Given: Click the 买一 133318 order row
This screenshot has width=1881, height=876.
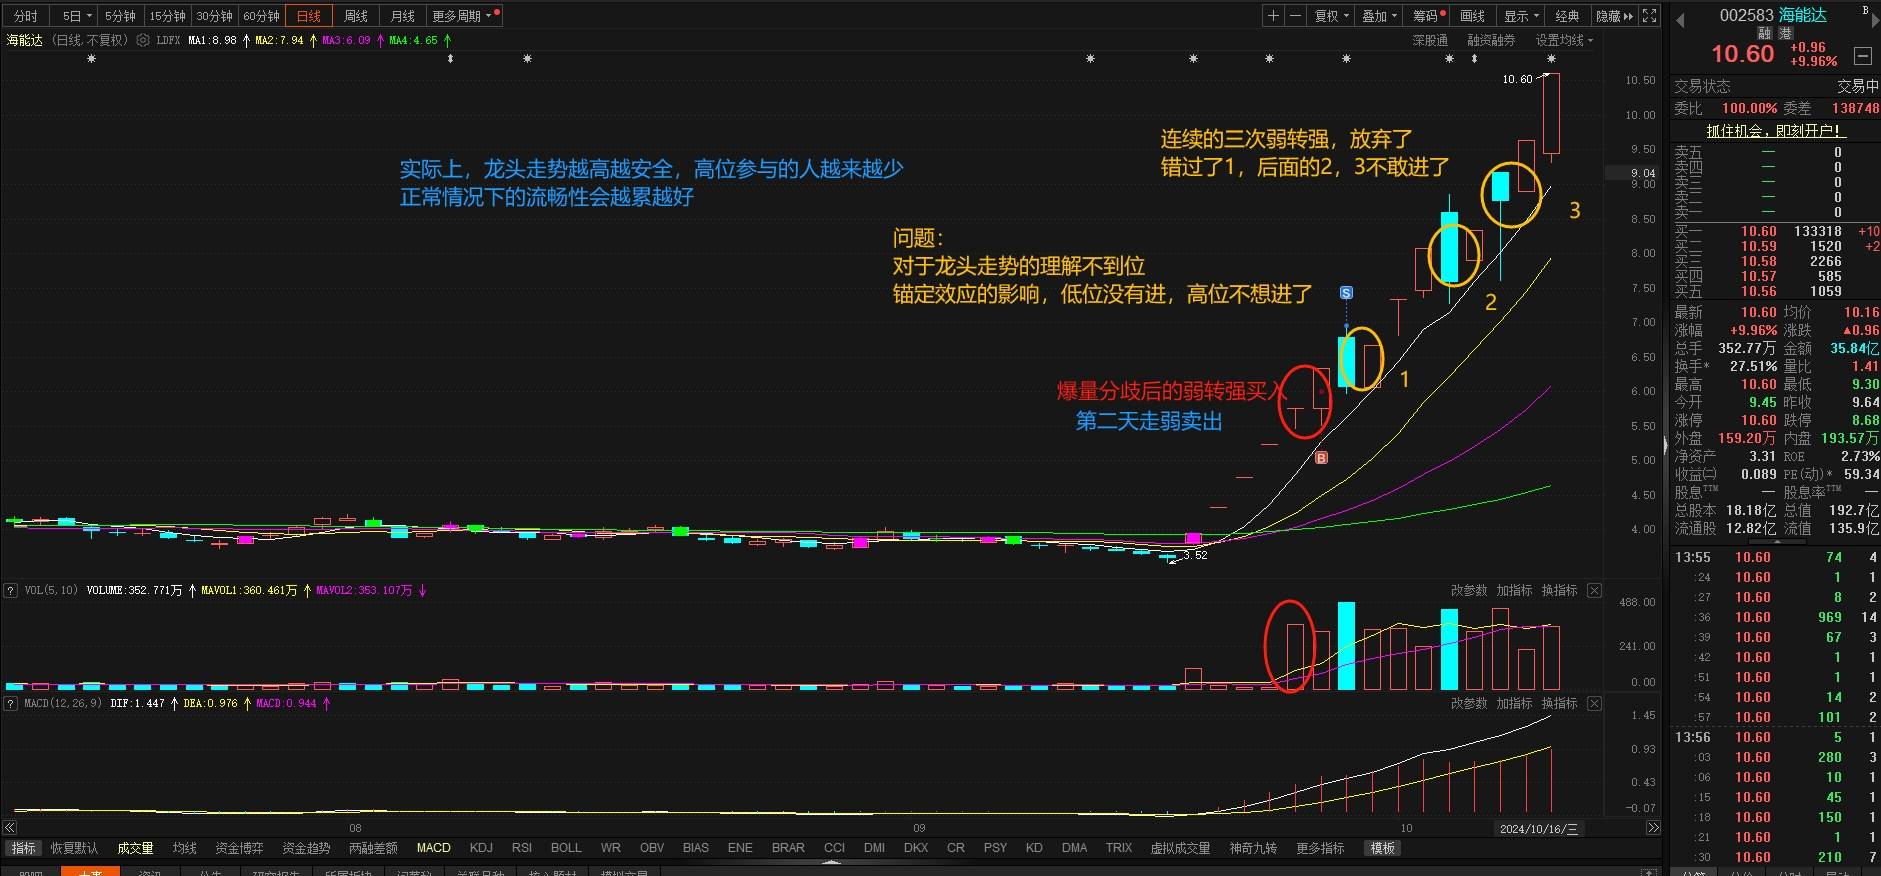Looking at the screenshot, I should pos(1776,231).
